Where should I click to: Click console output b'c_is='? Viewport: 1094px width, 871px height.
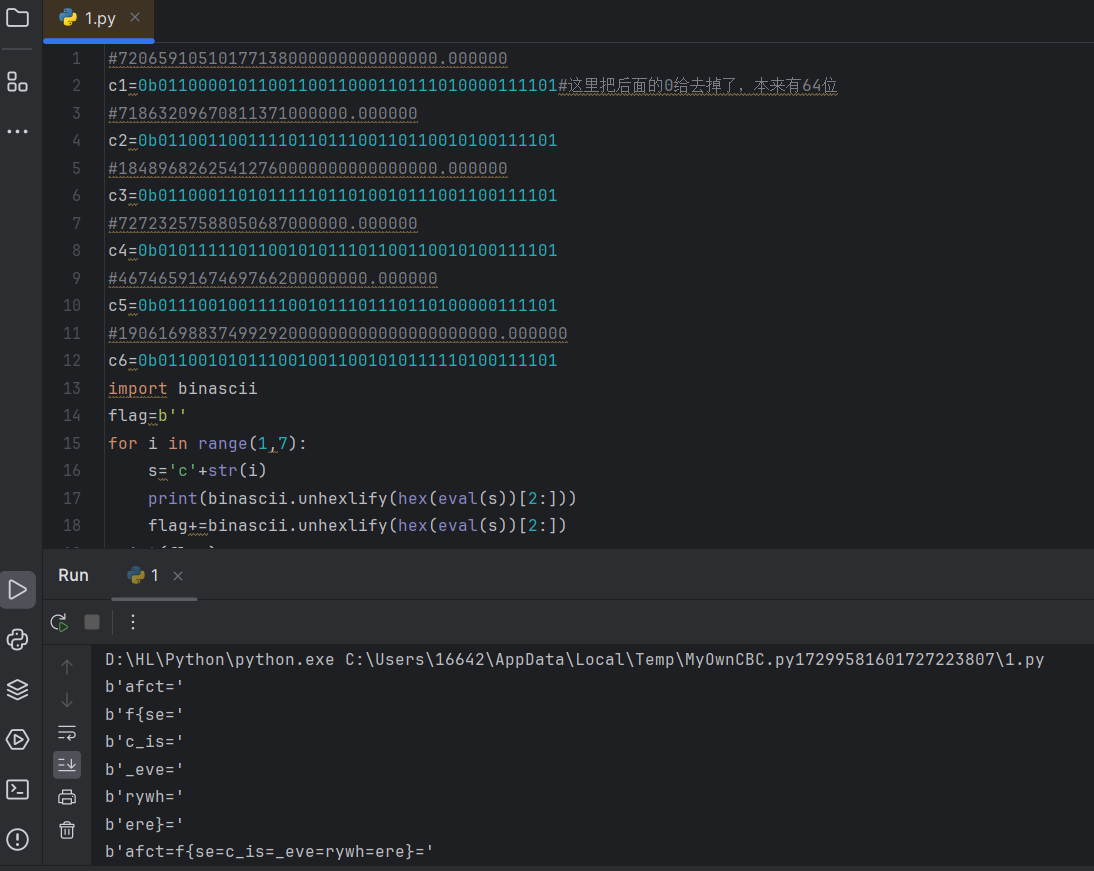click(144, 741)
